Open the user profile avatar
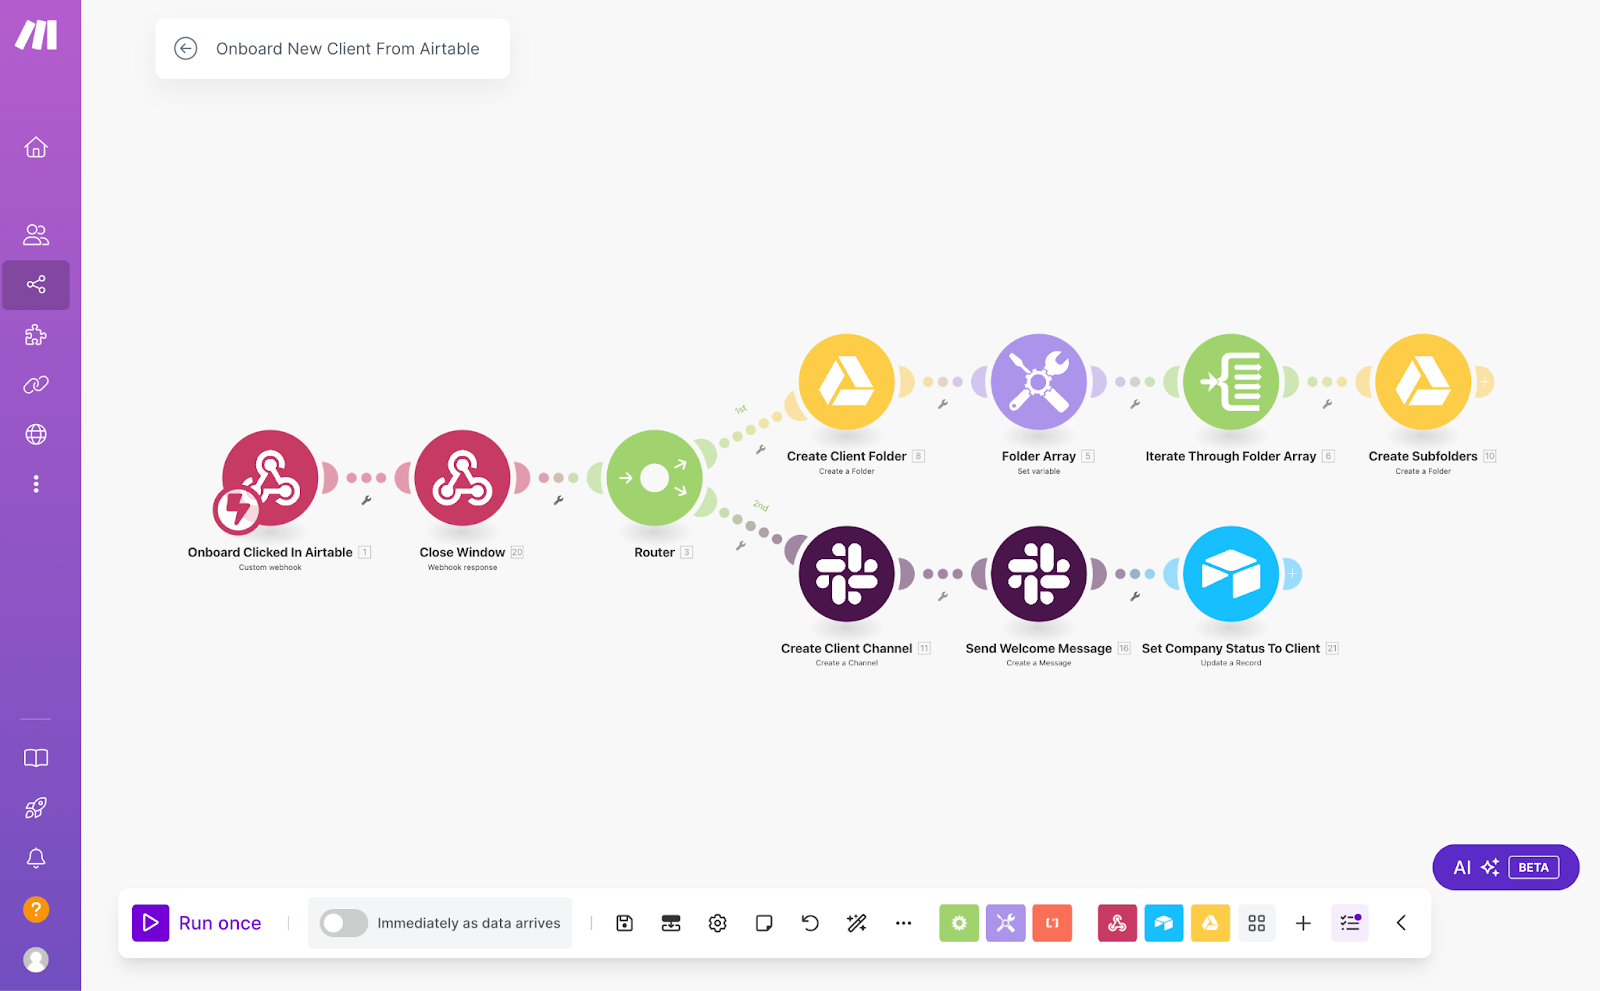 click(x=36, y=960)
